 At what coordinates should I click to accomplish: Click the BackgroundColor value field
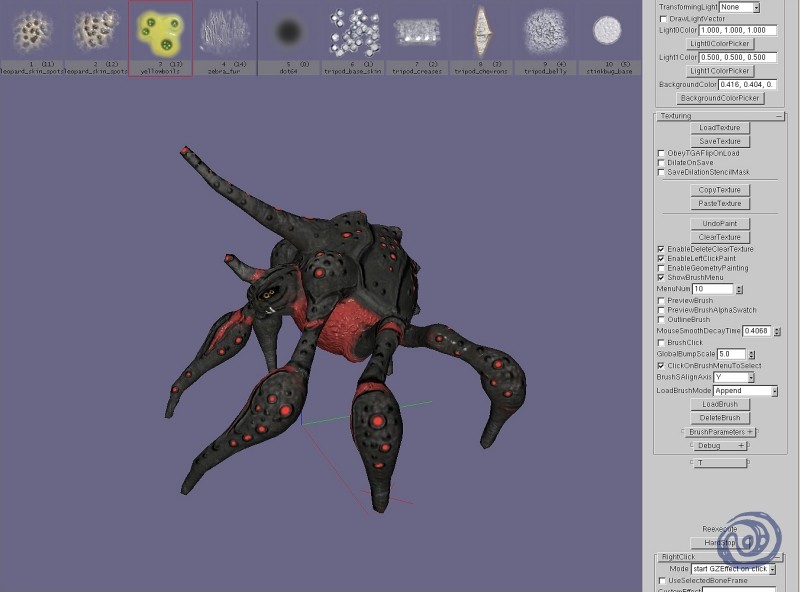747,84
